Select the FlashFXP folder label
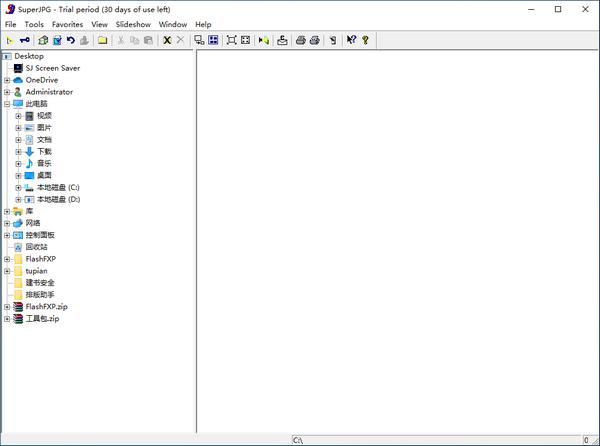 coord(41,259)
